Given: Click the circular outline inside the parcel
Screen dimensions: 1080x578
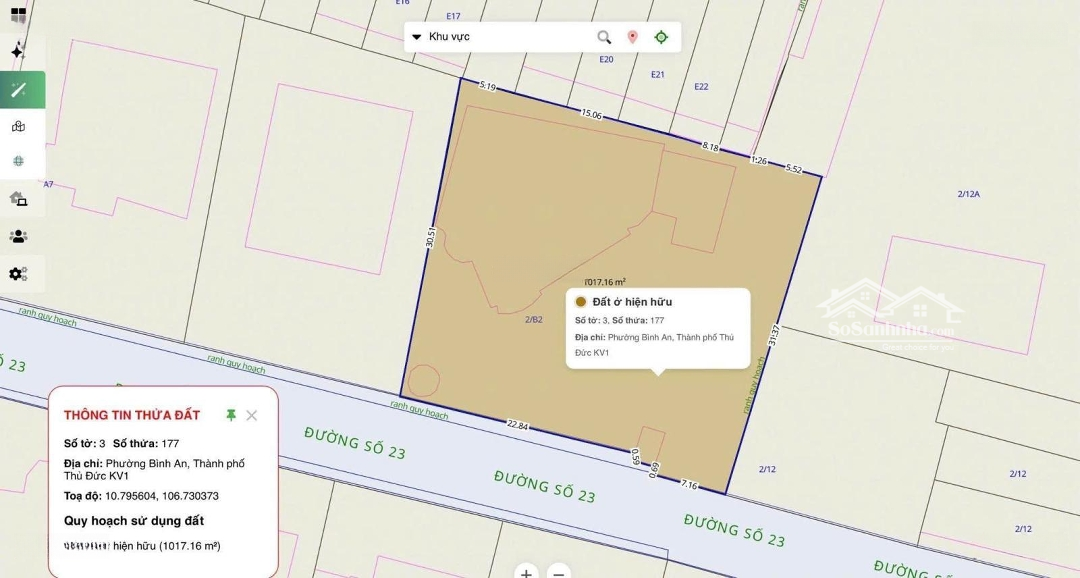Looking at the screenshot, I should tap(423, 381).
